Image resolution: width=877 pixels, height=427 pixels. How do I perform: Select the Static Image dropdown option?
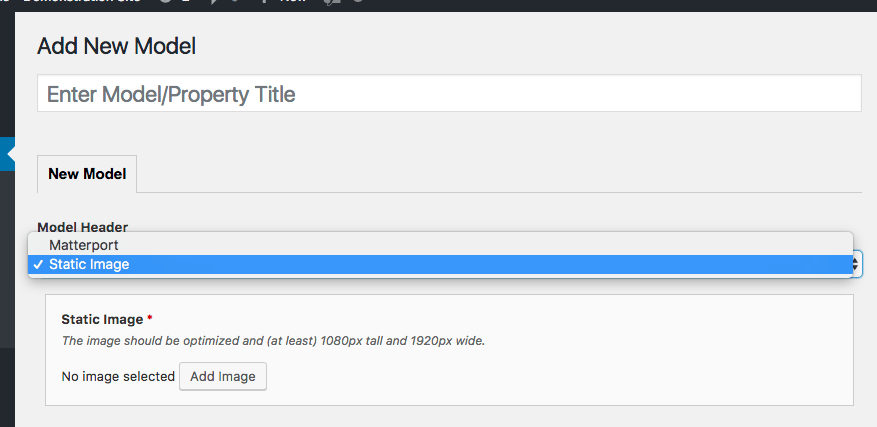(440, 264)
